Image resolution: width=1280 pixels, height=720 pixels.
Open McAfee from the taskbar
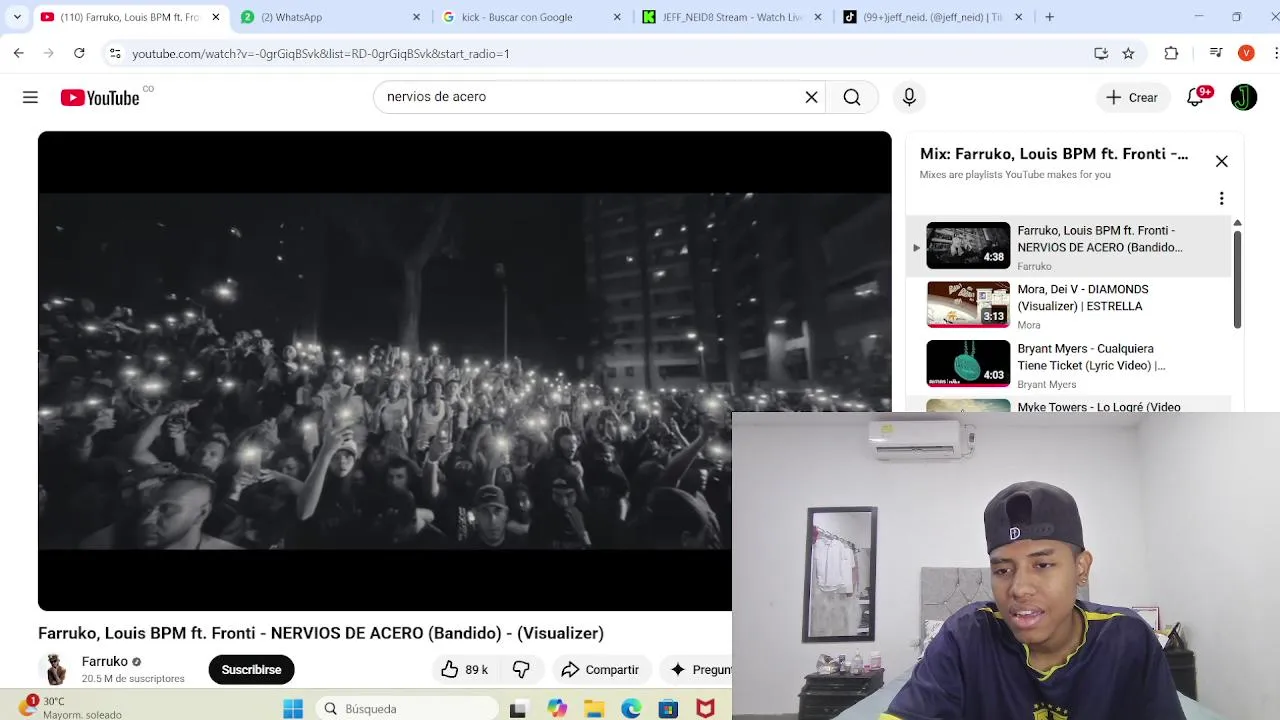tap(705, 709)
